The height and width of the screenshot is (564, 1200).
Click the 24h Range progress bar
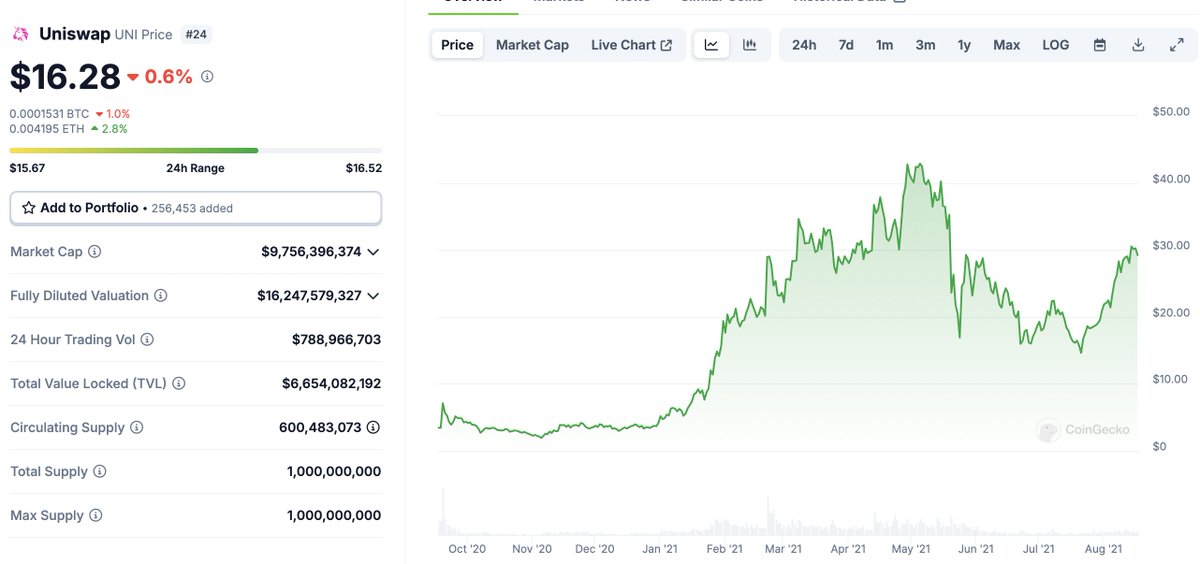(196, 151)
